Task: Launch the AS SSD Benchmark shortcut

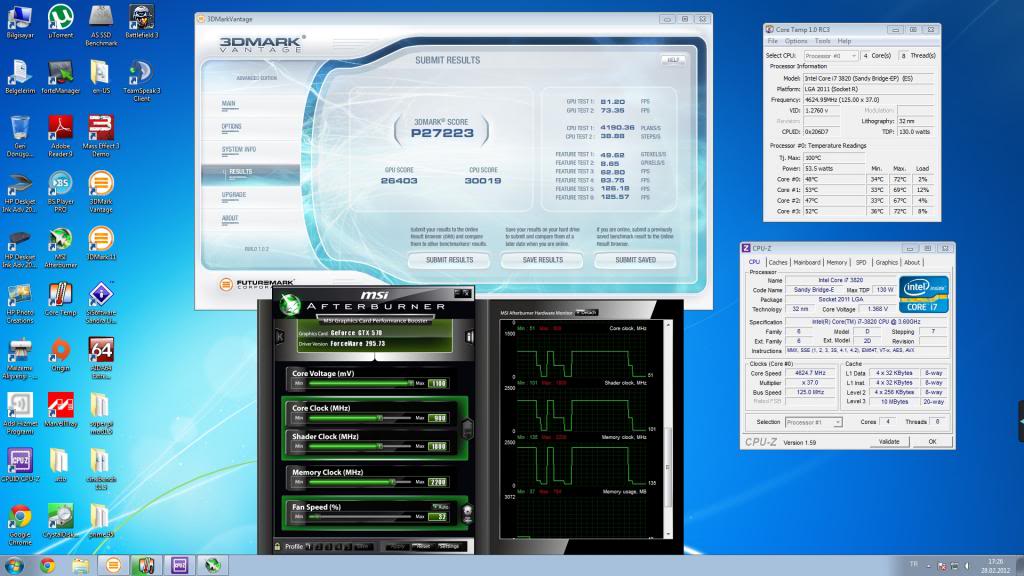Action: tap(101, 25)
